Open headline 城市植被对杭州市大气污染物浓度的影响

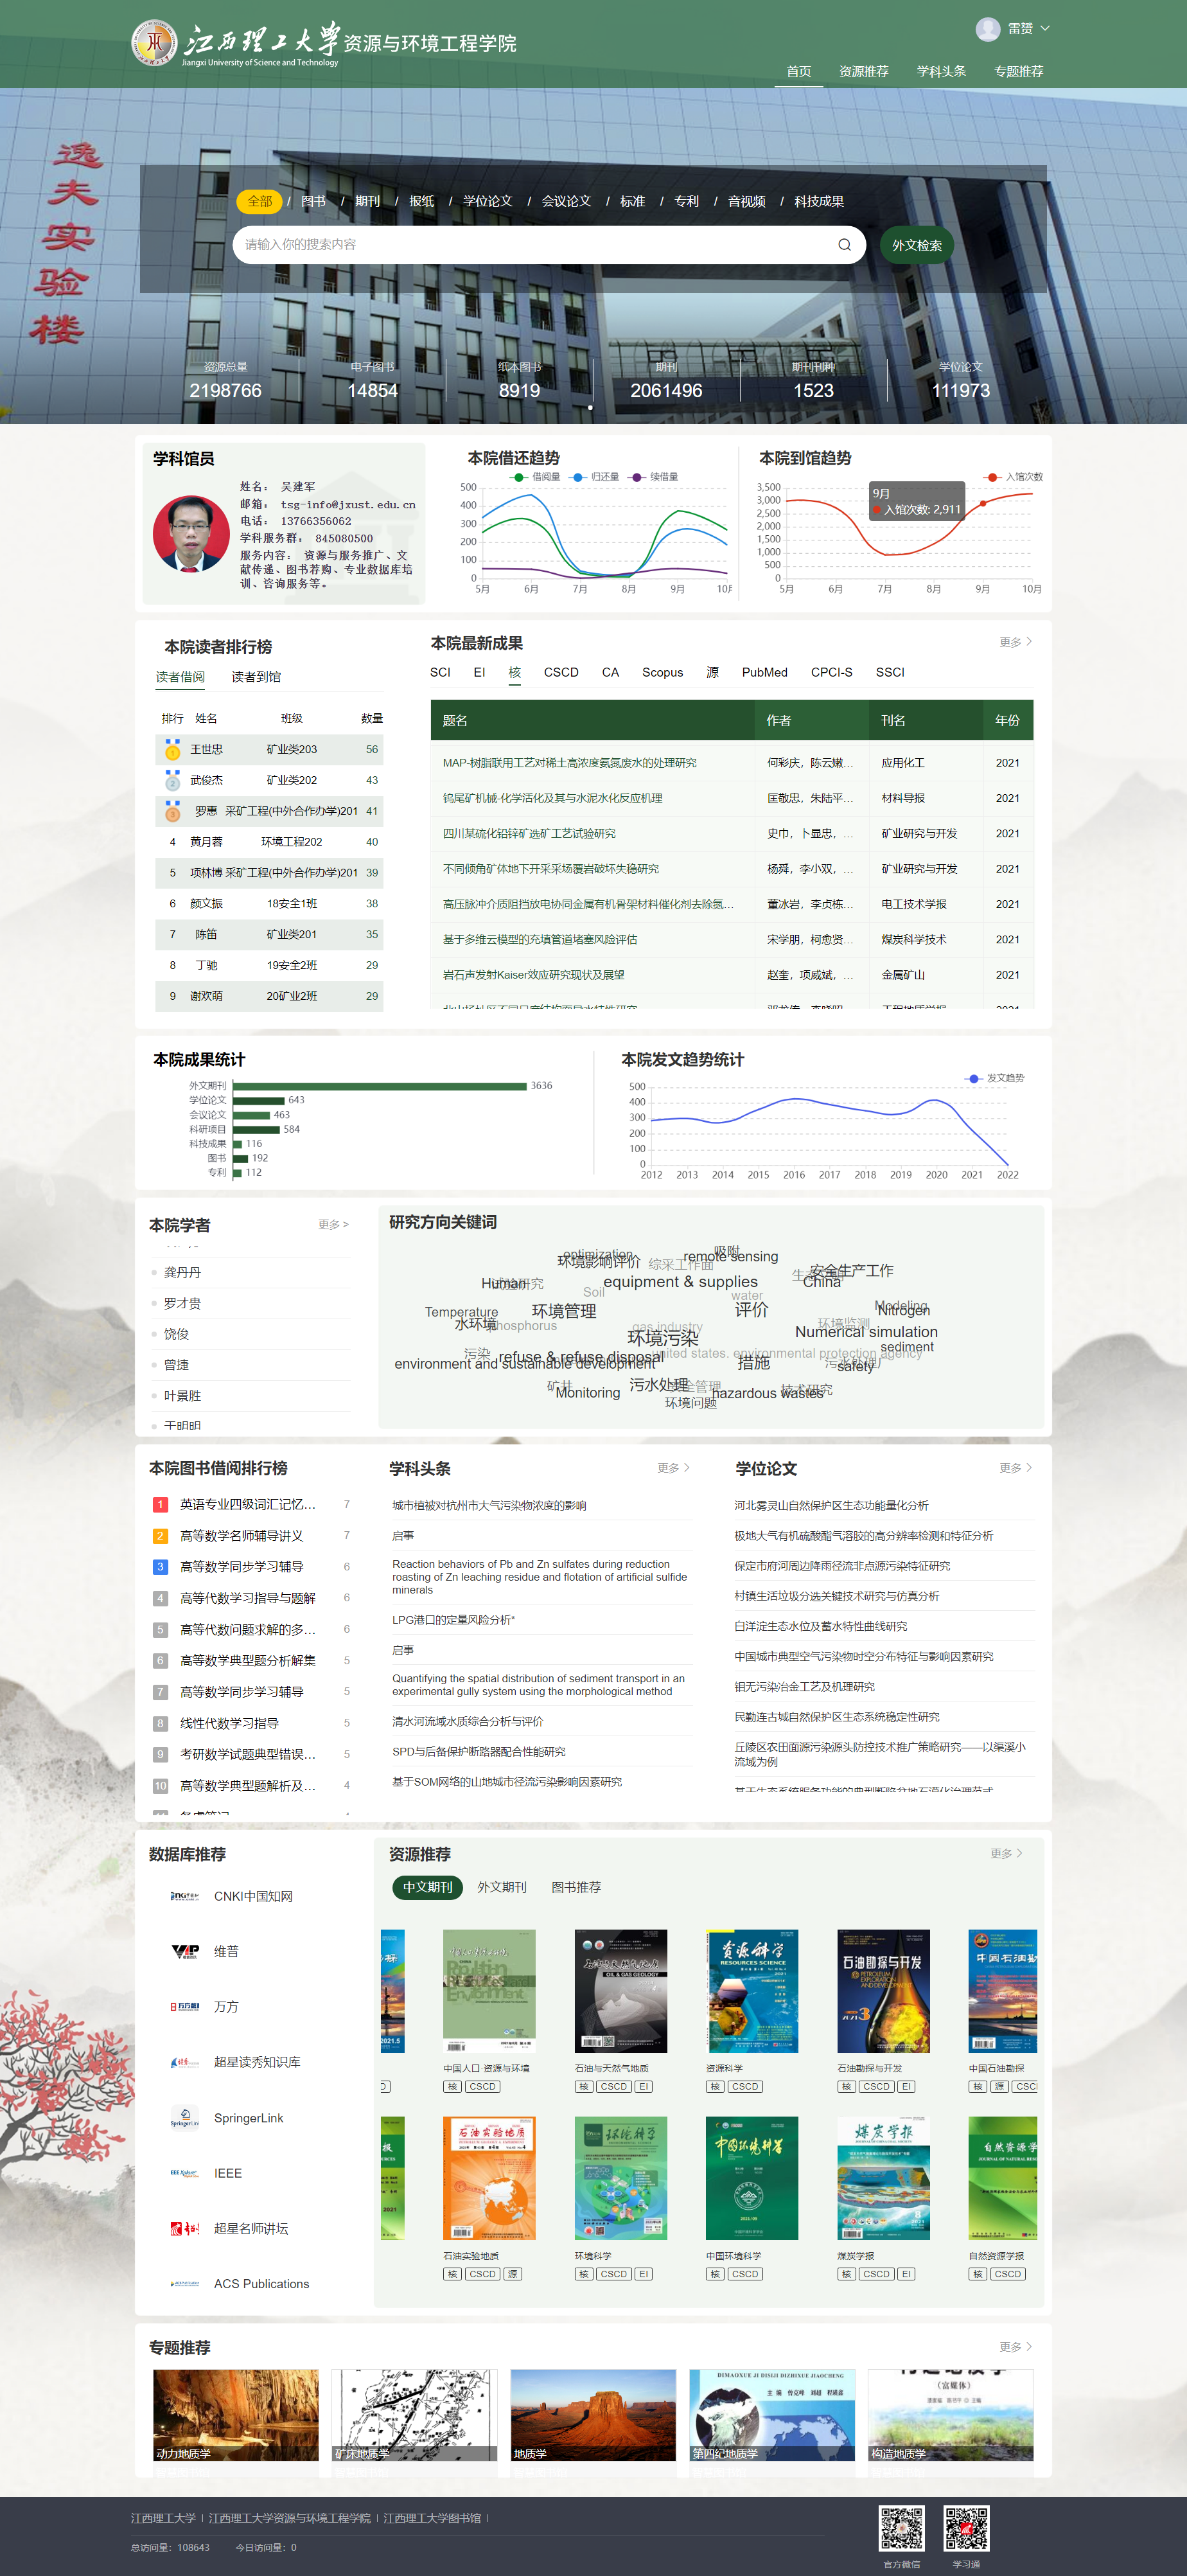point(489,1505)
